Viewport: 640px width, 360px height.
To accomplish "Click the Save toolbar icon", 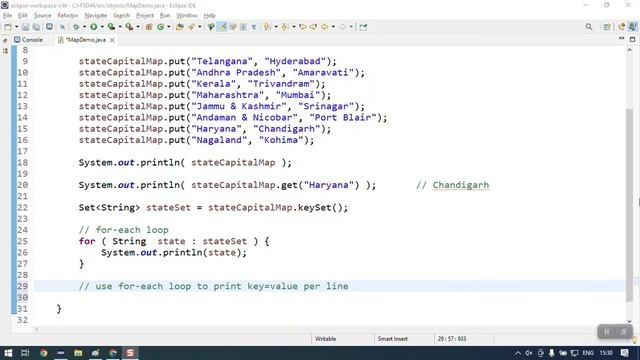I will (x=25, y=27).
